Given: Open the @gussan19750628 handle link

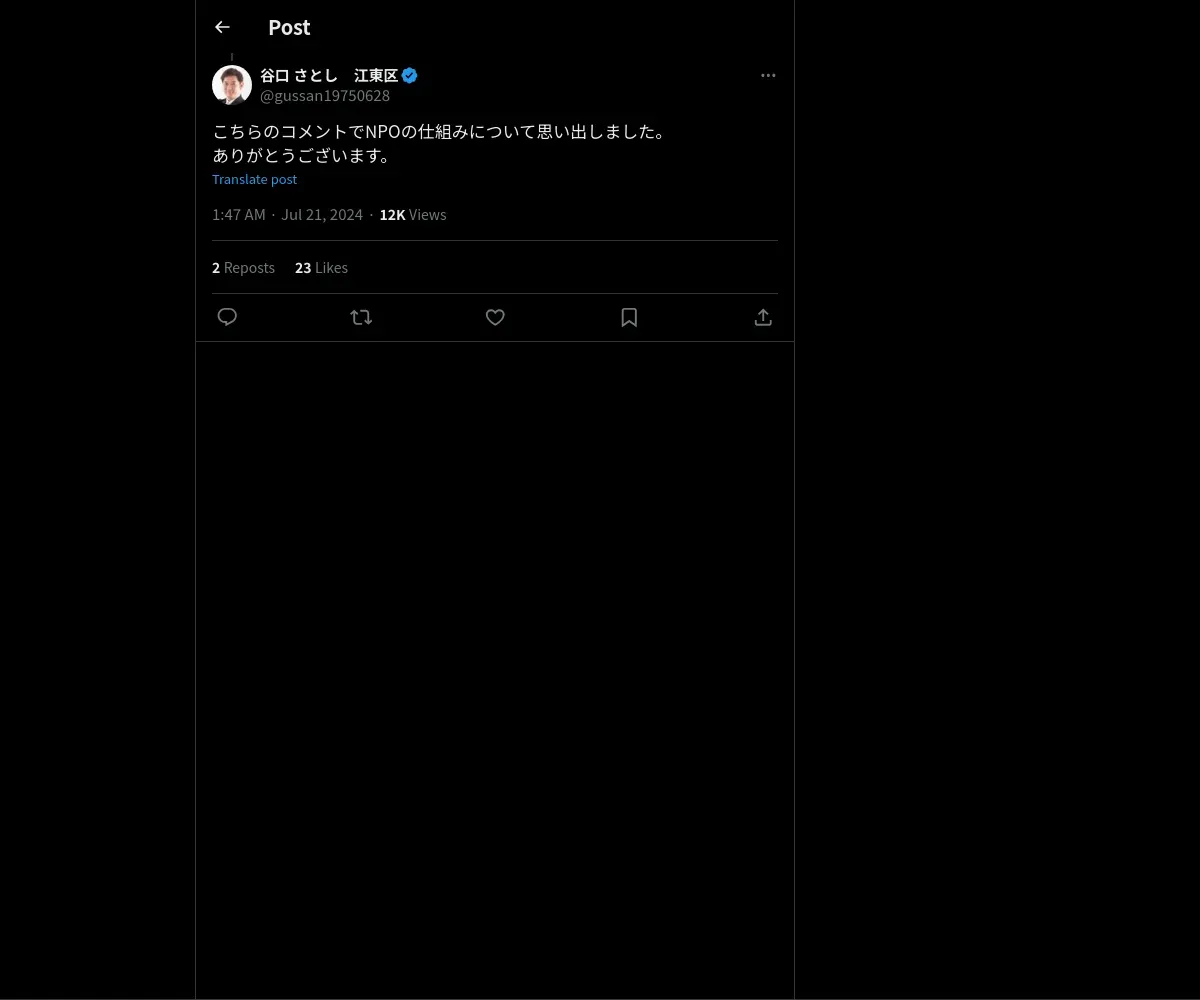Looking at the screenshot, I should [x=325, y=96].
